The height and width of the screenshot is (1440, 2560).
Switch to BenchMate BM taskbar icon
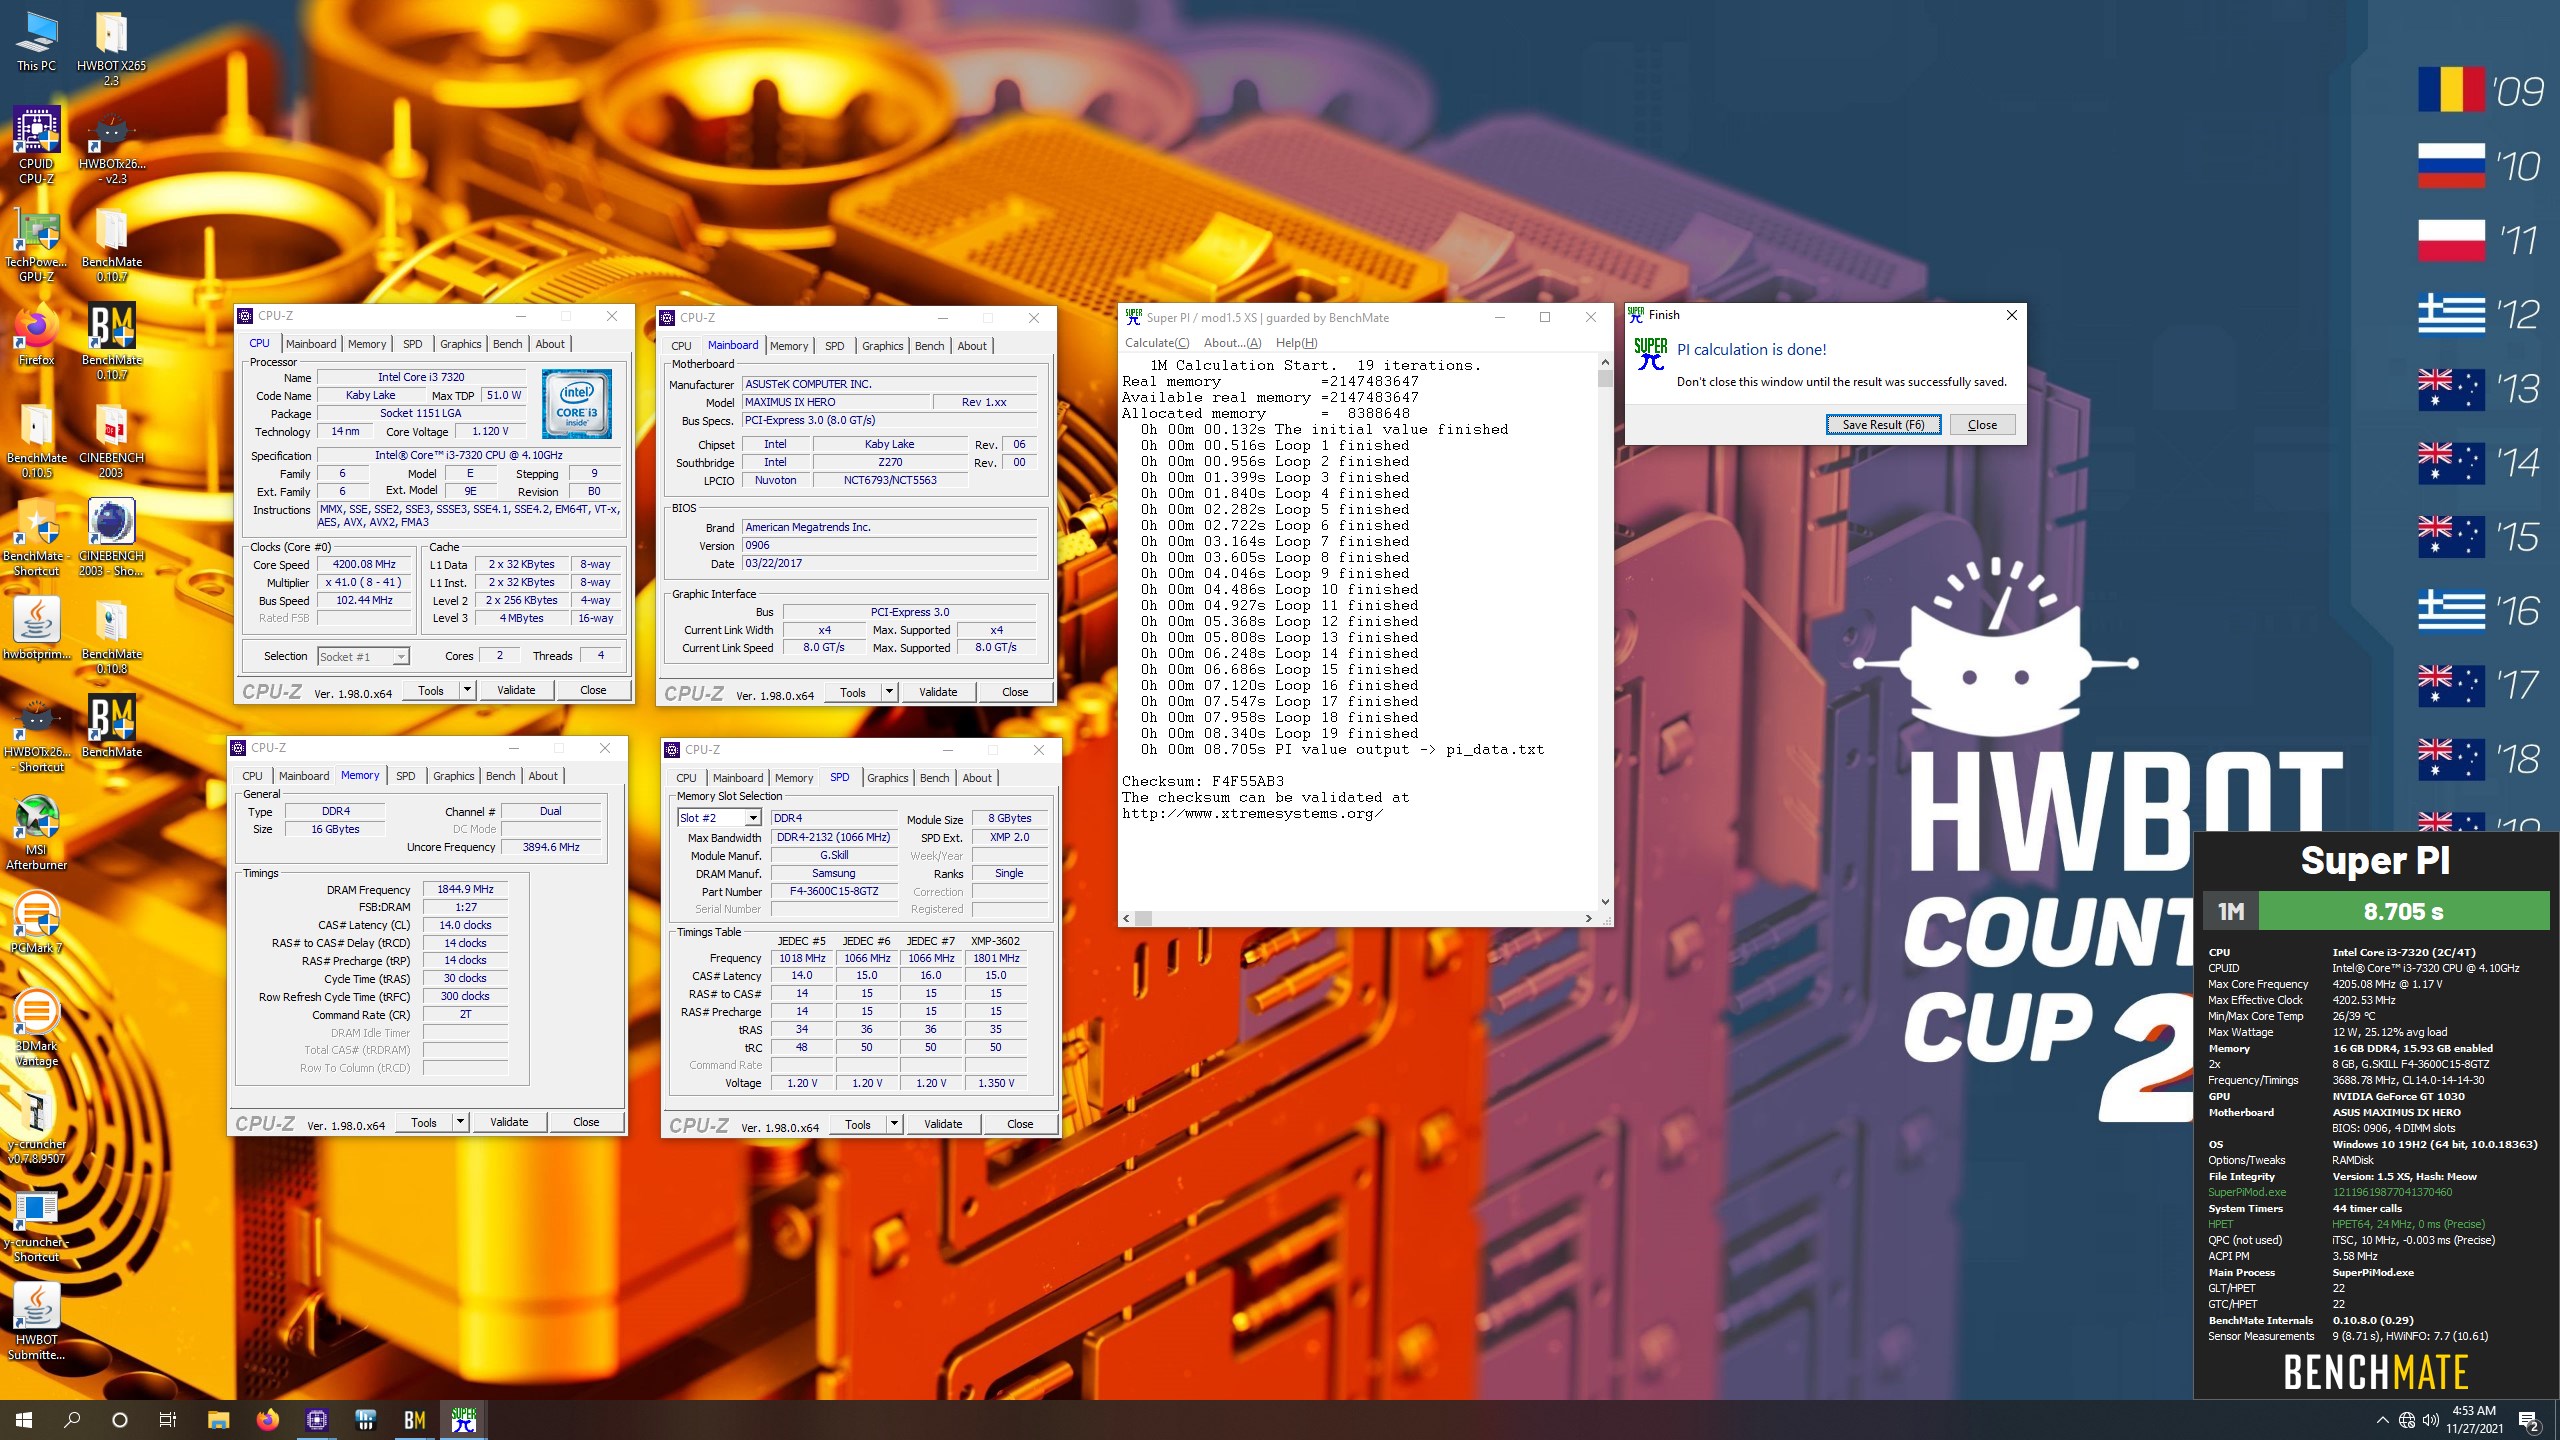click(415, 1420)
